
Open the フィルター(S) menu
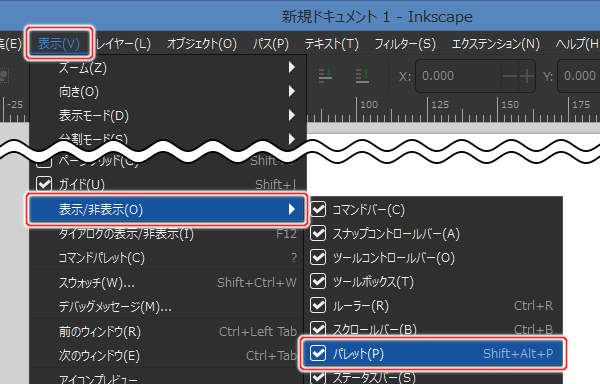(405, 44)
